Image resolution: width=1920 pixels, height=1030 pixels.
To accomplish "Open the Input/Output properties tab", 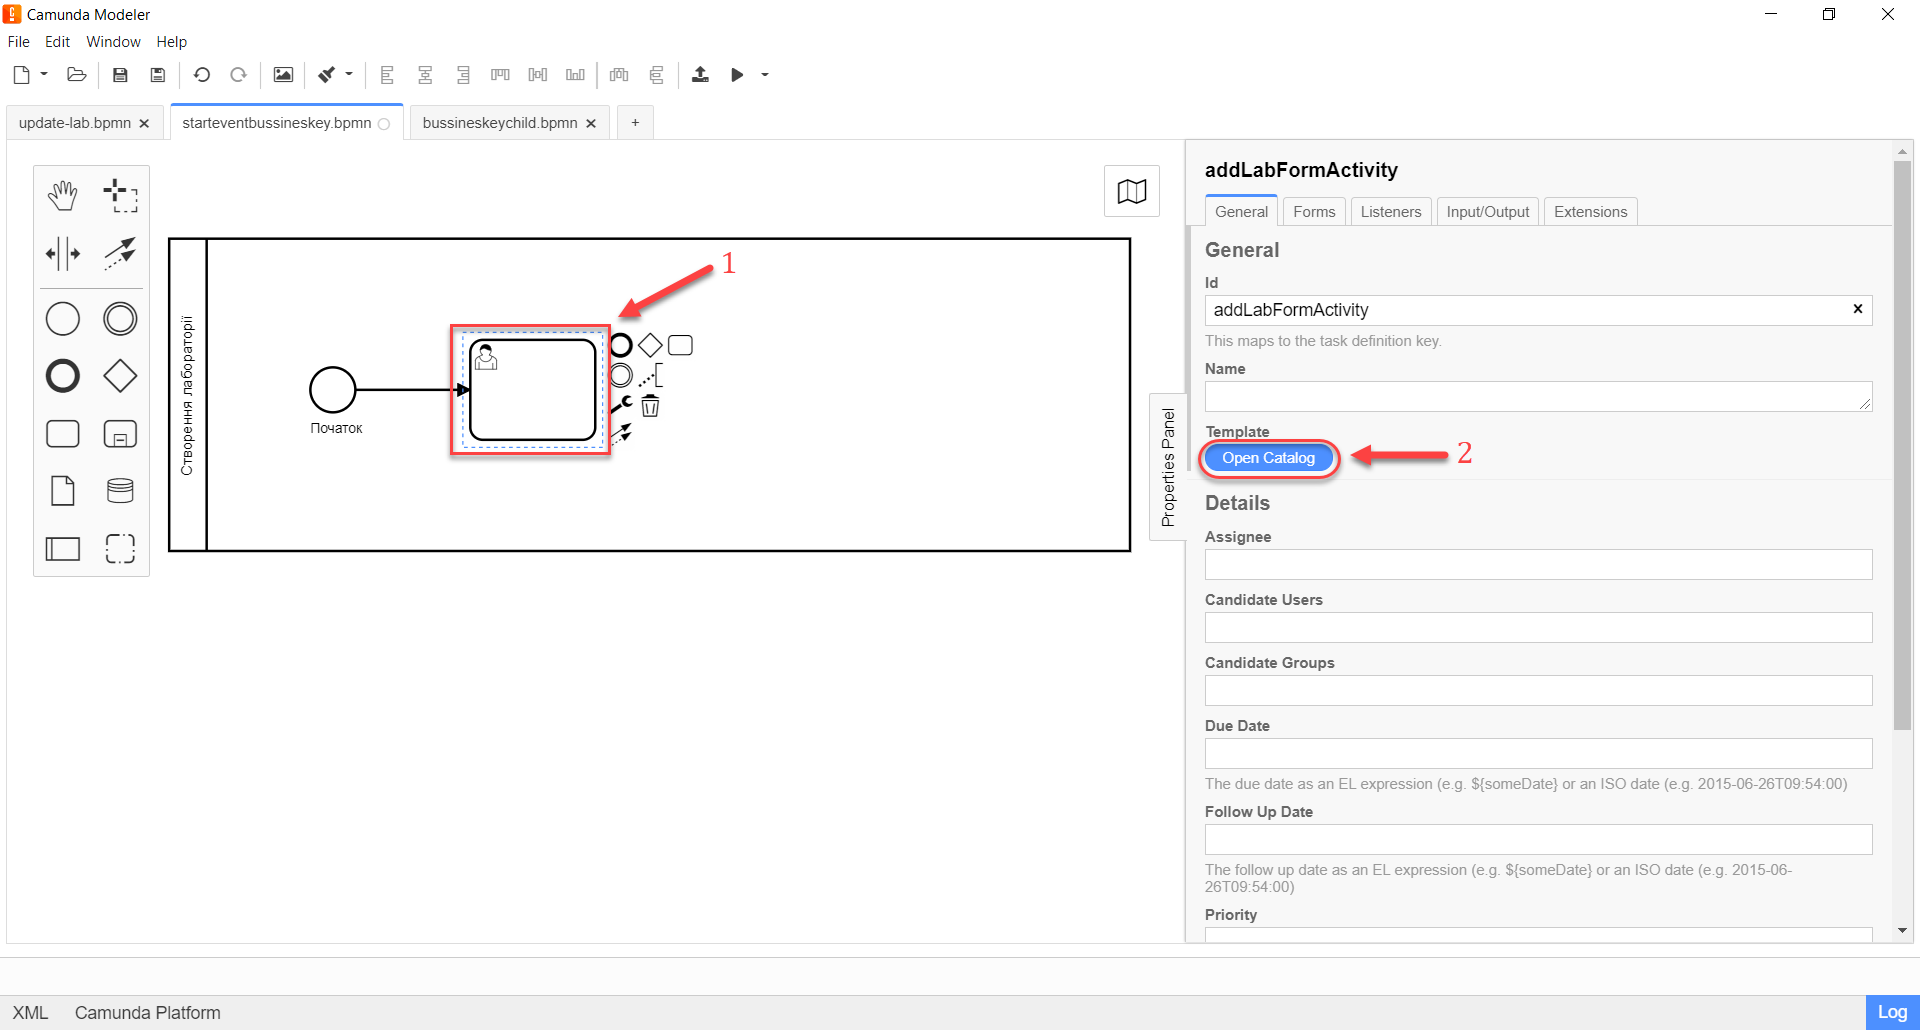I will 1488,212.
